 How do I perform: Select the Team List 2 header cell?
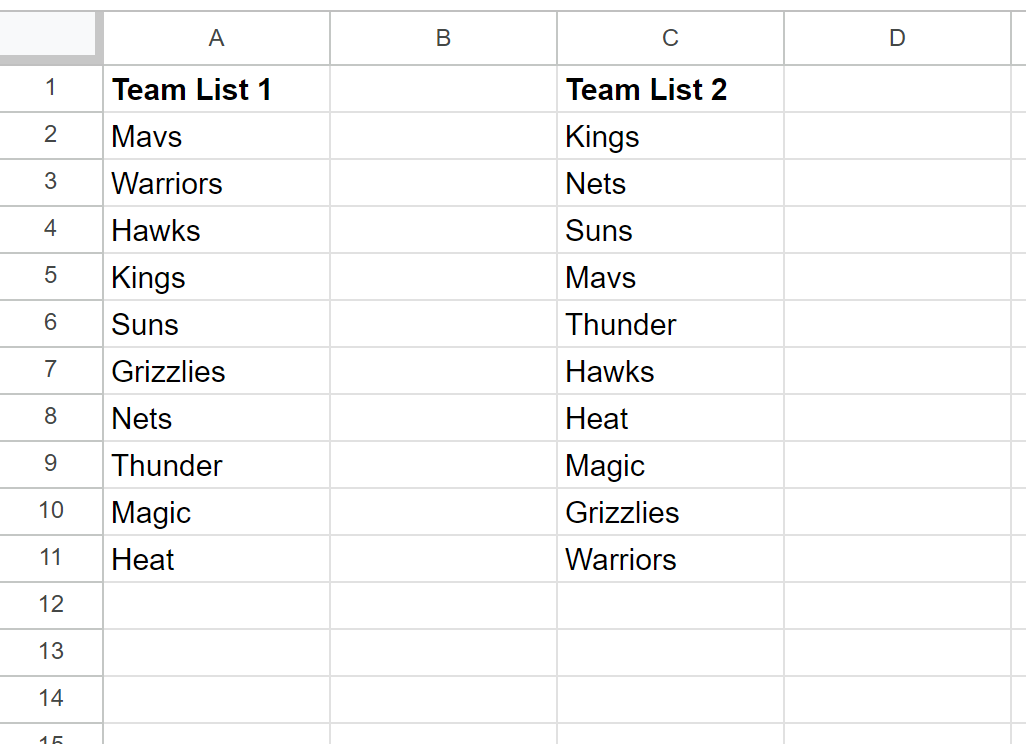point(671,89)
